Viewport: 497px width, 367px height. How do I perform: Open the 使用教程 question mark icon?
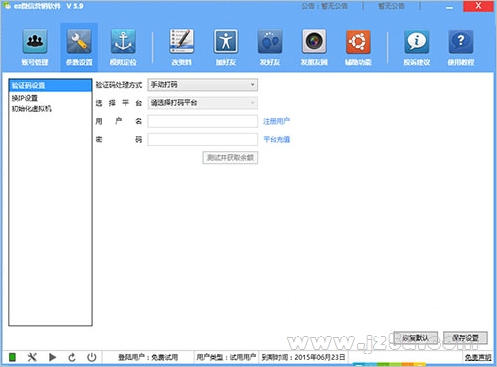click(461, 42)
